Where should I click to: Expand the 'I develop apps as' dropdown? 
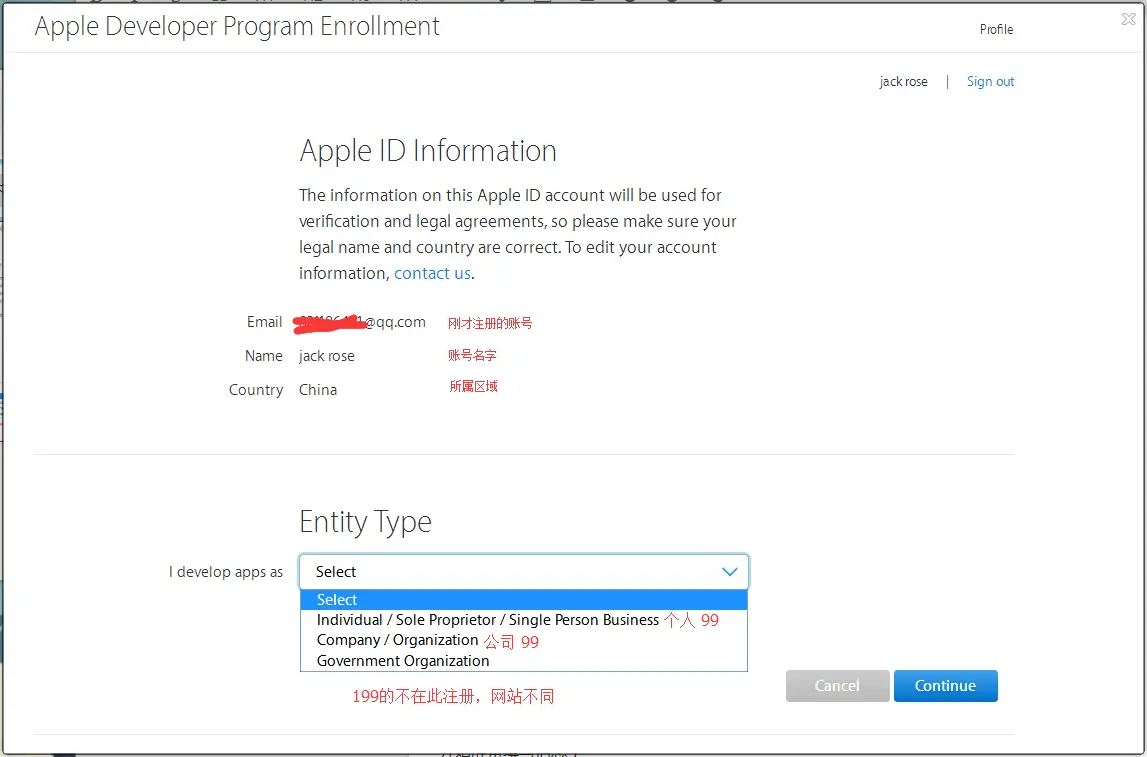[x=524, y=572]
